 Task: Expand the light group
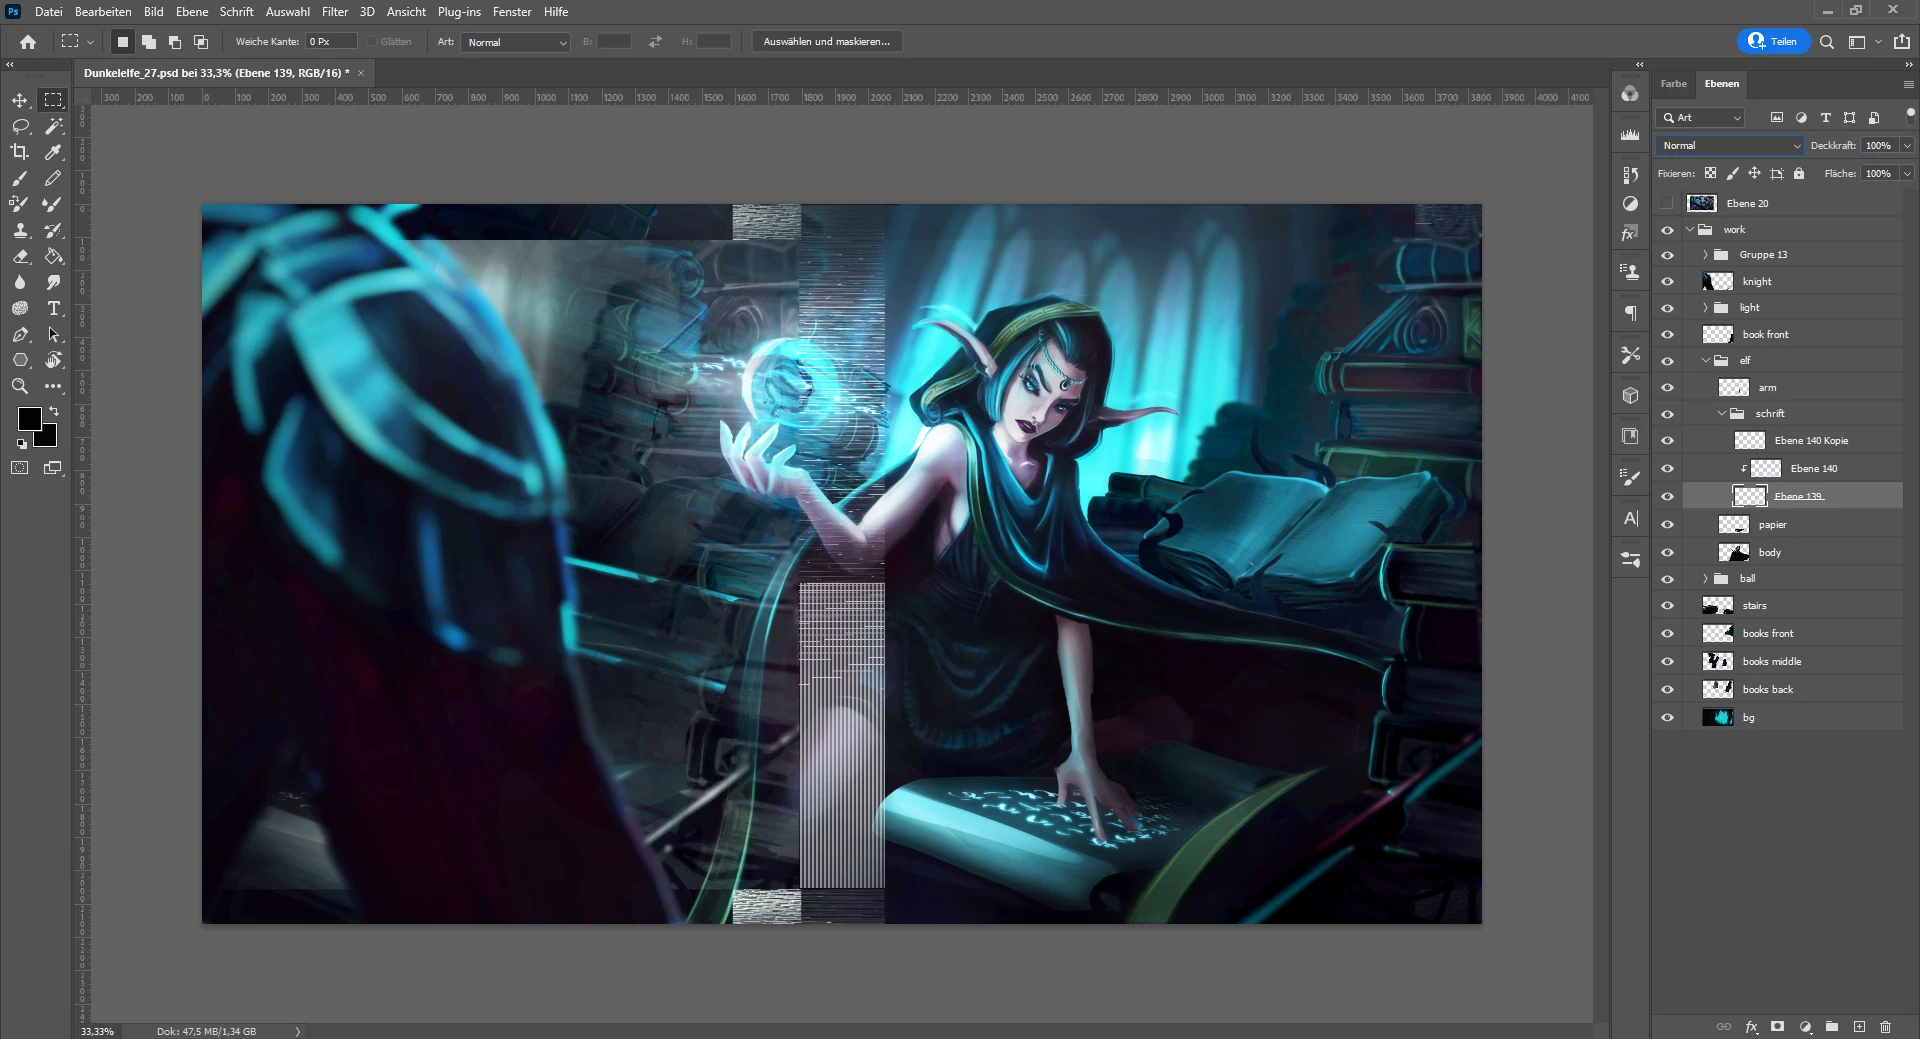coord(1706,308)
